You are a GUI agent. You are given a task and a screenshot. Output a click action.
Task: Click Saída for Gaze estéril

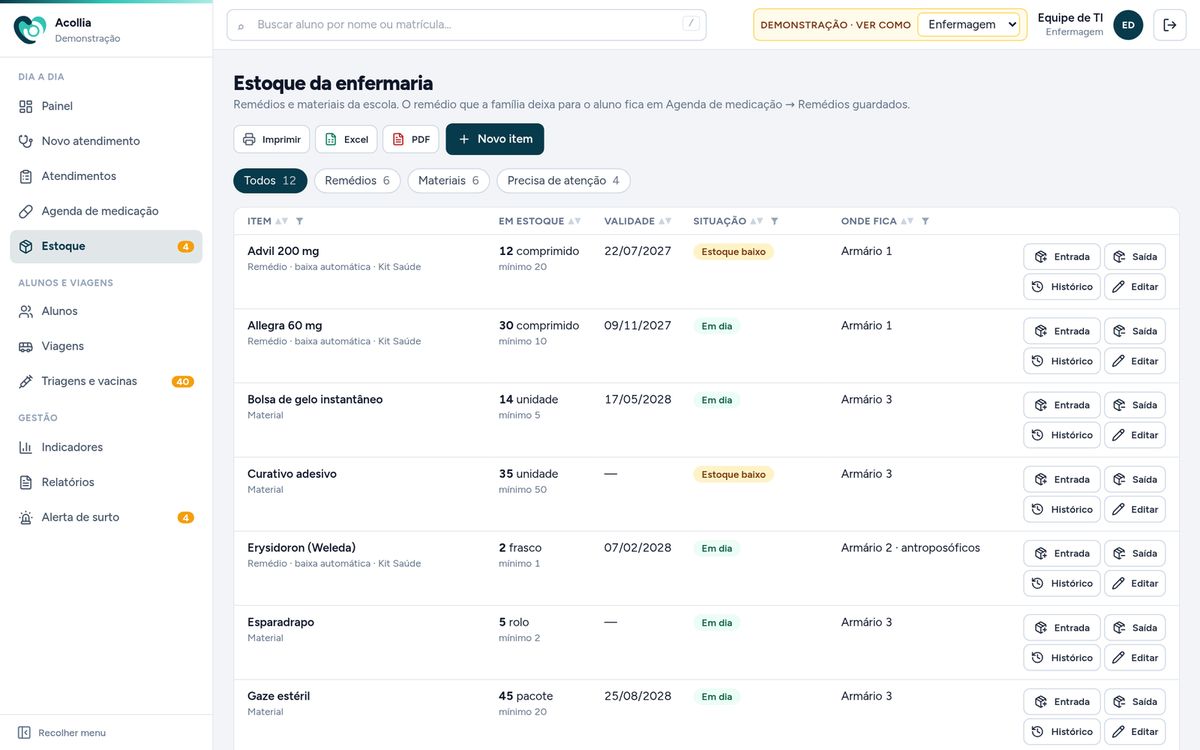1135,702
